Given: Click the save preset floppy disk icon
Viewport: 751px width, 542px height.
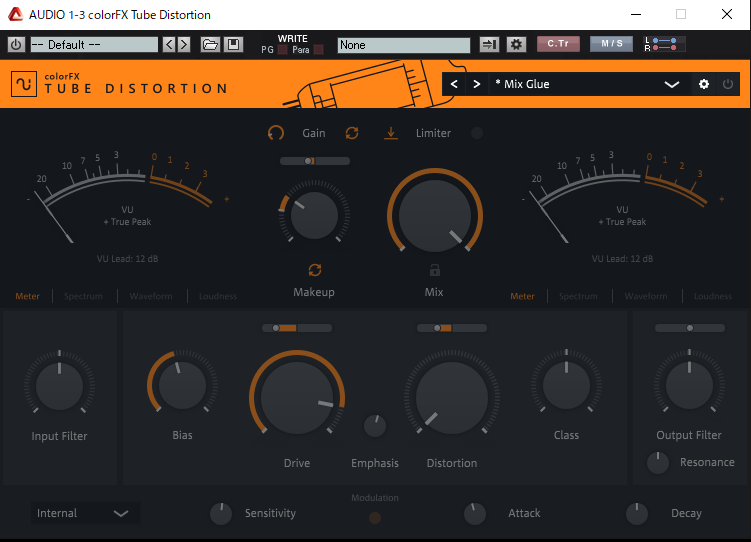Looking at the screenshot, I should pos(233,45).
